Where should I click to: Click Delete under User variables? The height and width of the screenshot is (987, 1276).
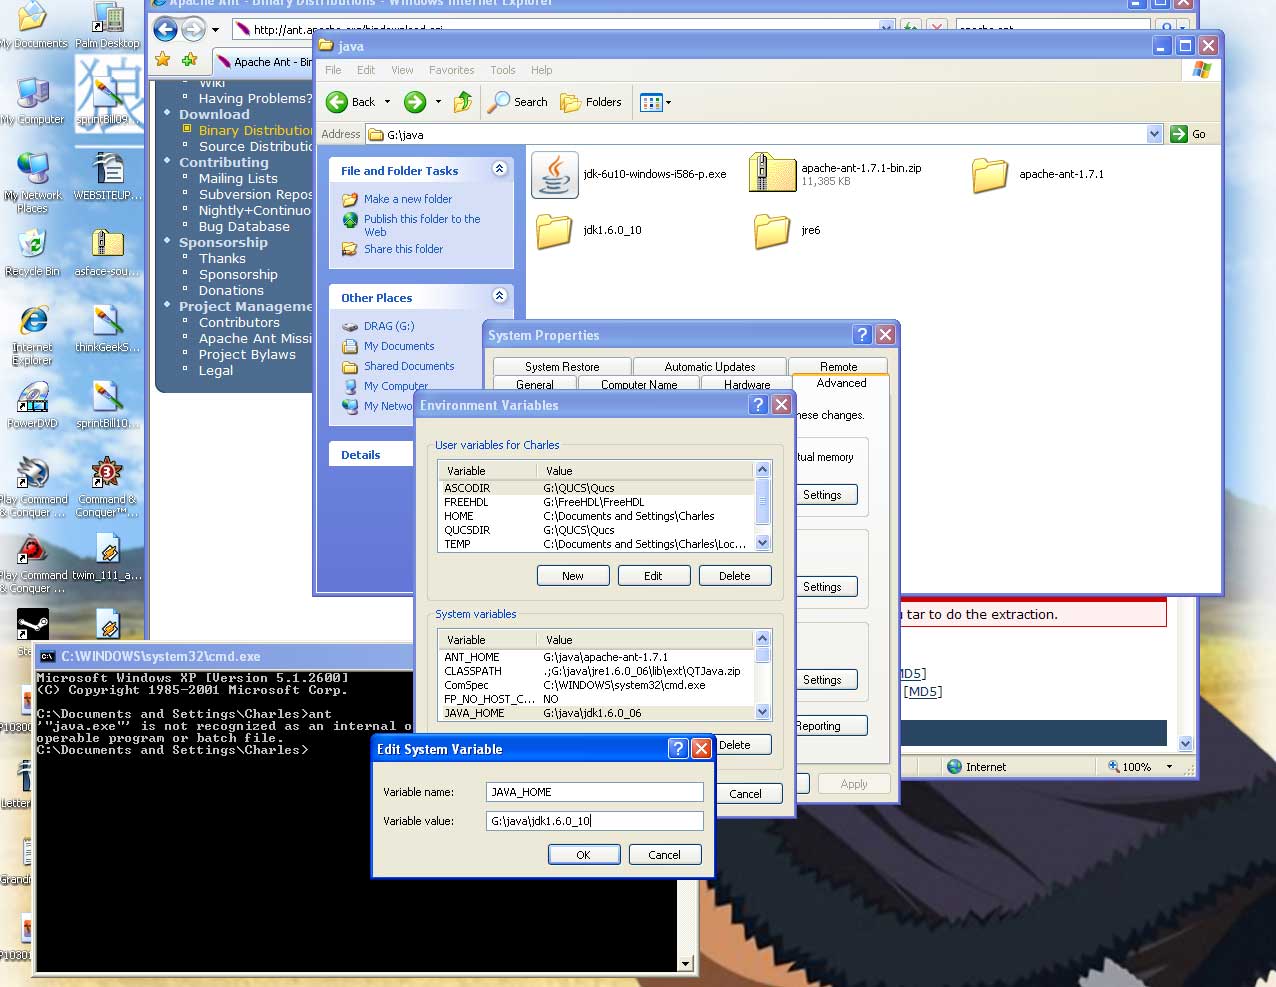(x=734, y=576)
